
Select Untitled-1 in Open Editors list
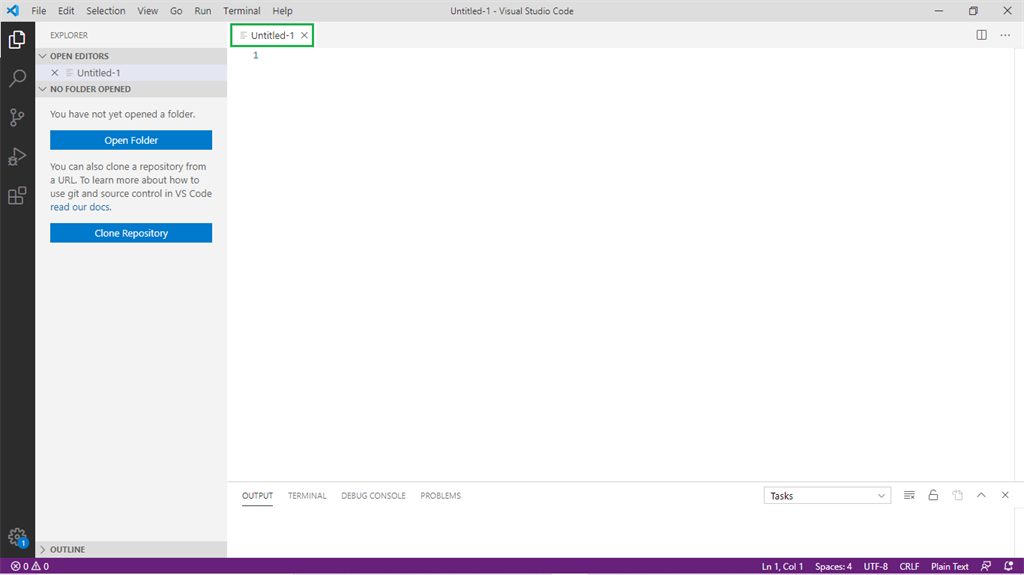click(x=131, y=73)
